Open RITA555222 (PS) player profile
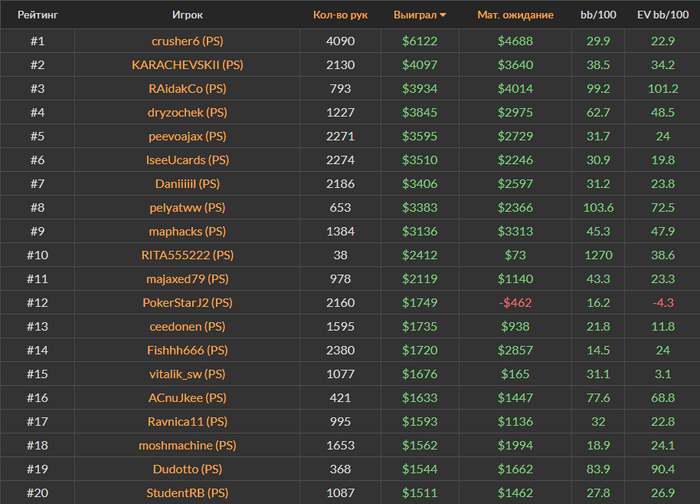 tap(187, 256)
